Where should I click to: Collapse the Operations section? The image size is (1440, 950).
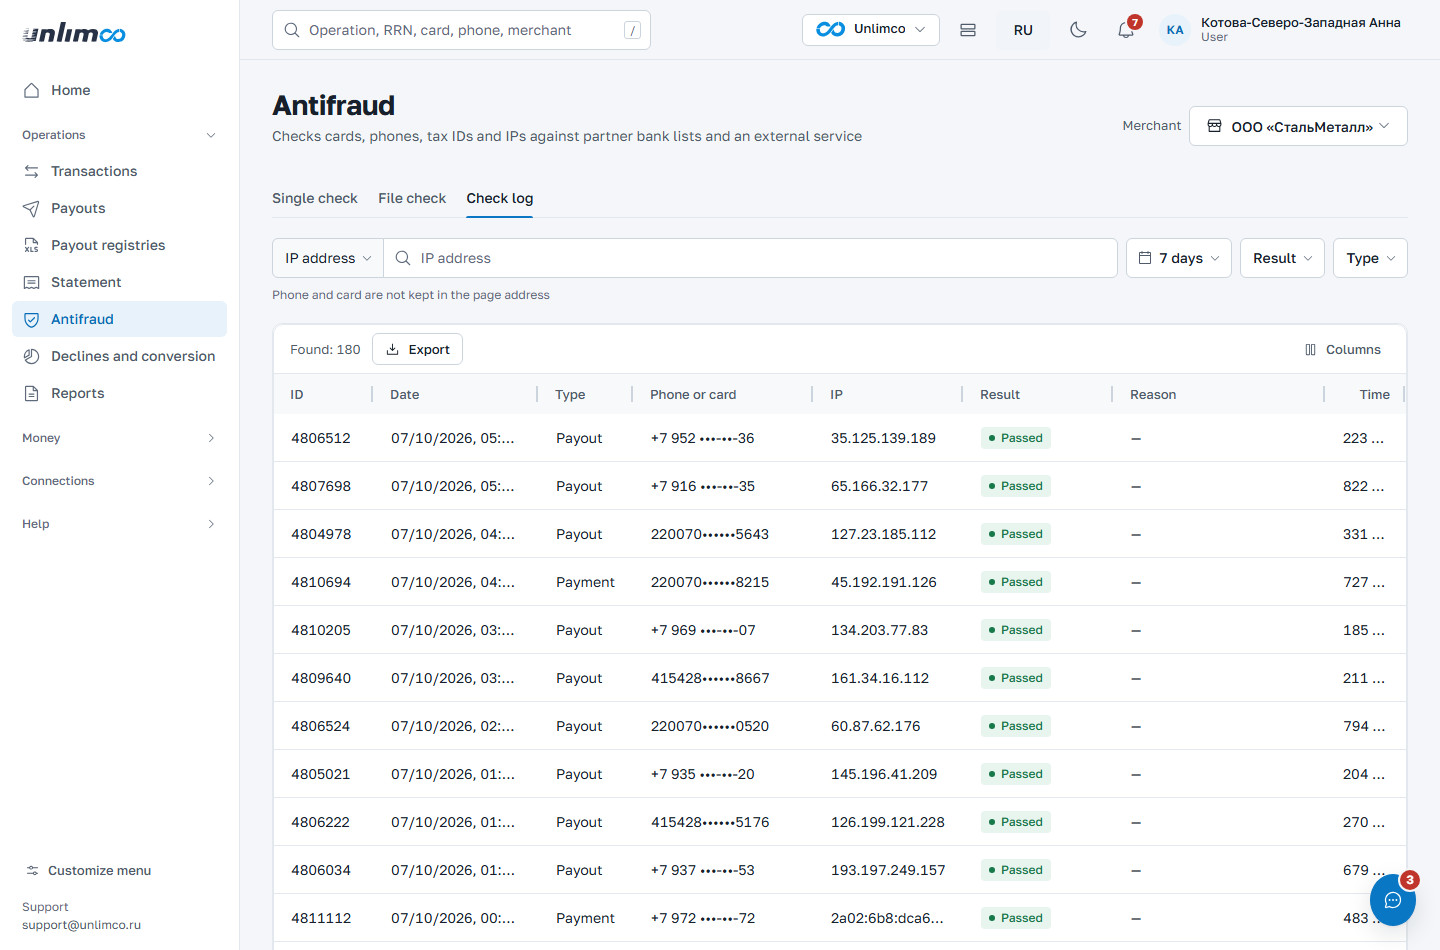(119, 135)
